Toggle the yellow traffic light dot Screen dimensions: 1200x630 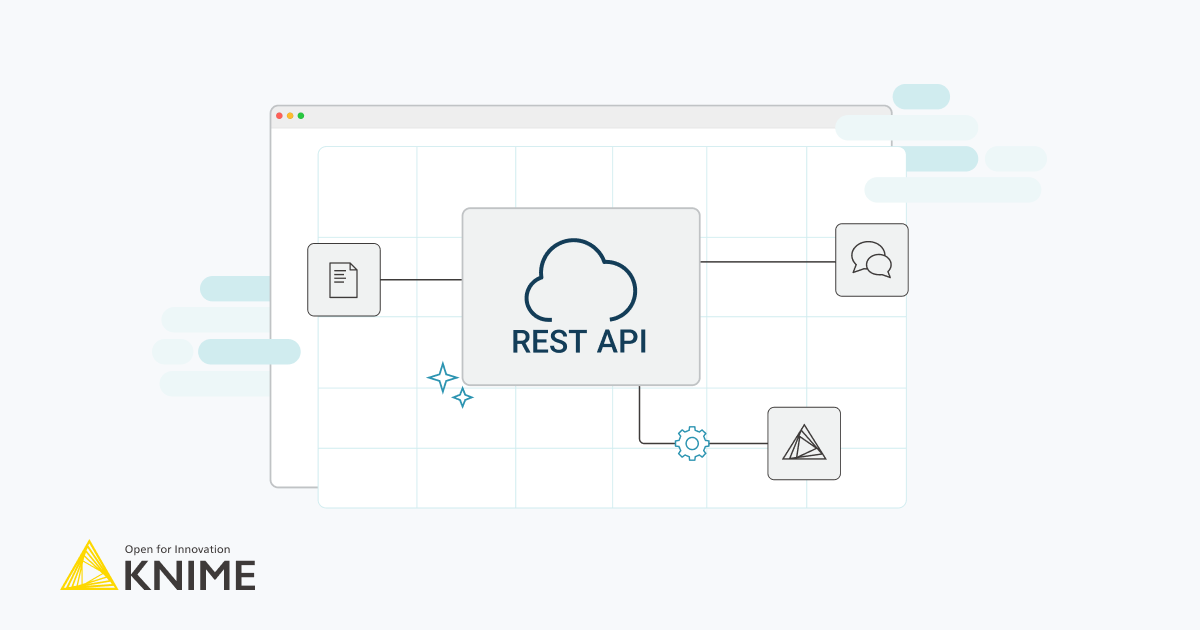click(289, 115)
